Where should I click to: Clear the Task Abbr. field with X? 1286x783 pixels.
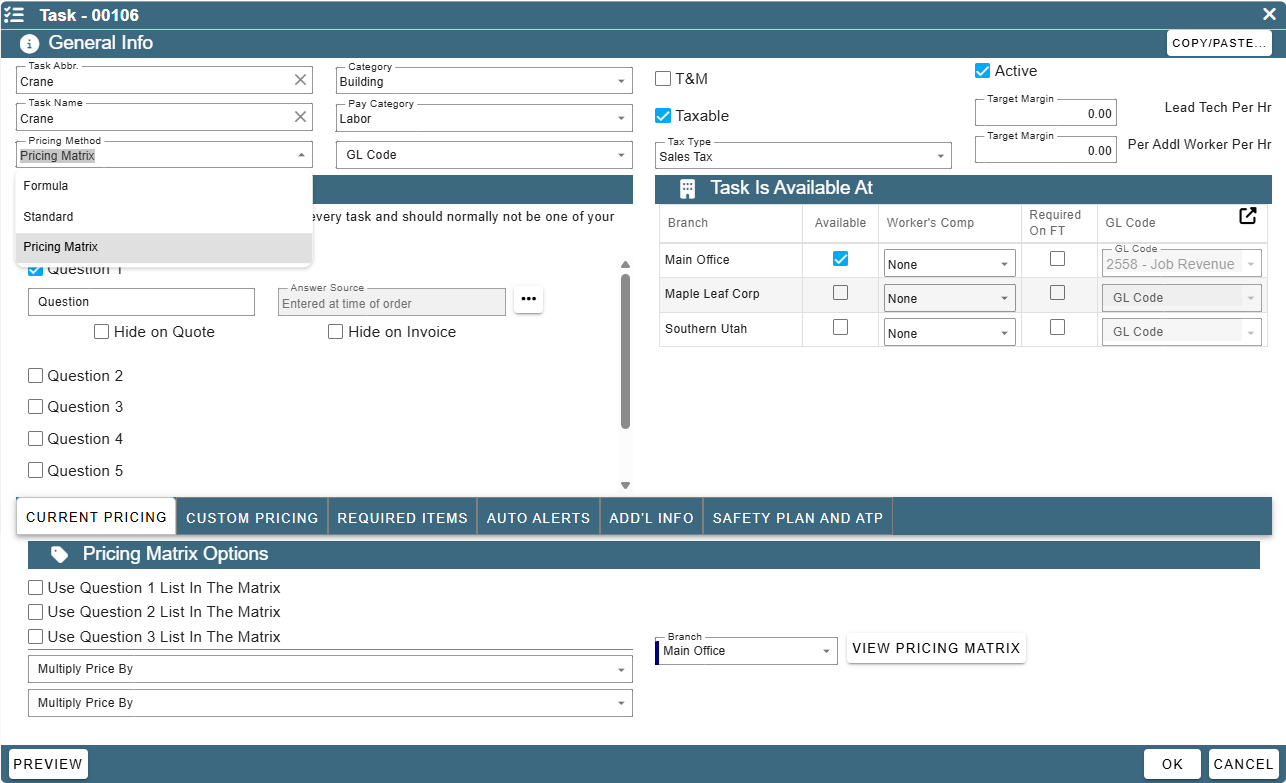[300, 80]
